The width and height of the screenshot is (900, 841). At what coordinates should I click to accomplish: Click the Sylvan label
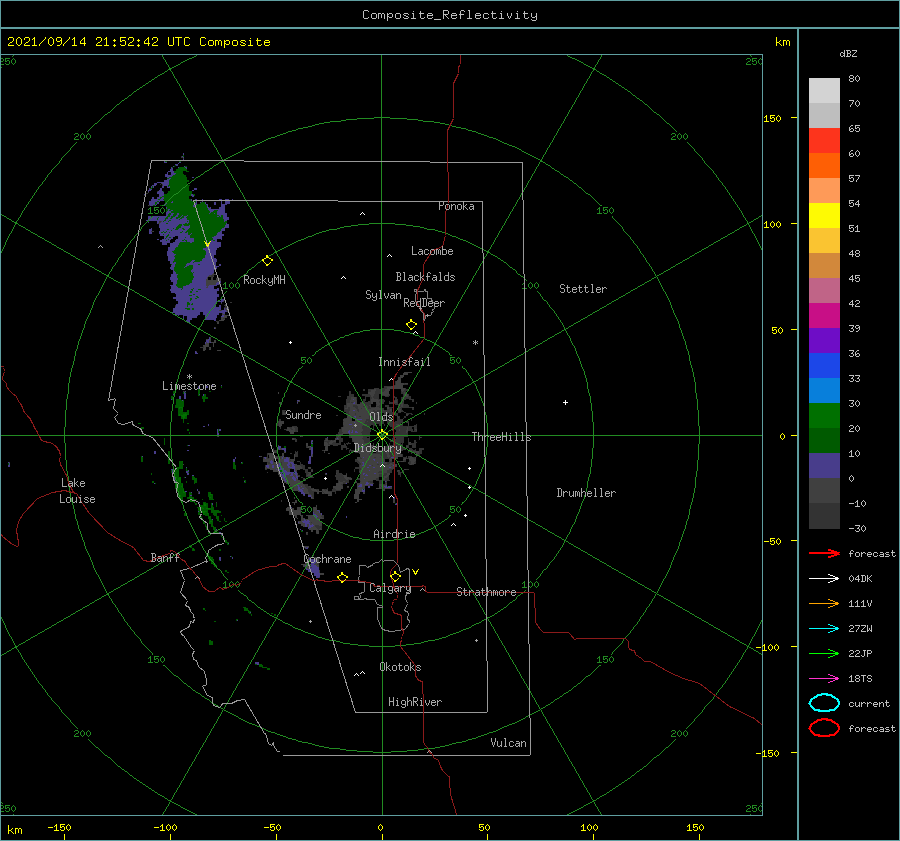(x=383, y=295)
